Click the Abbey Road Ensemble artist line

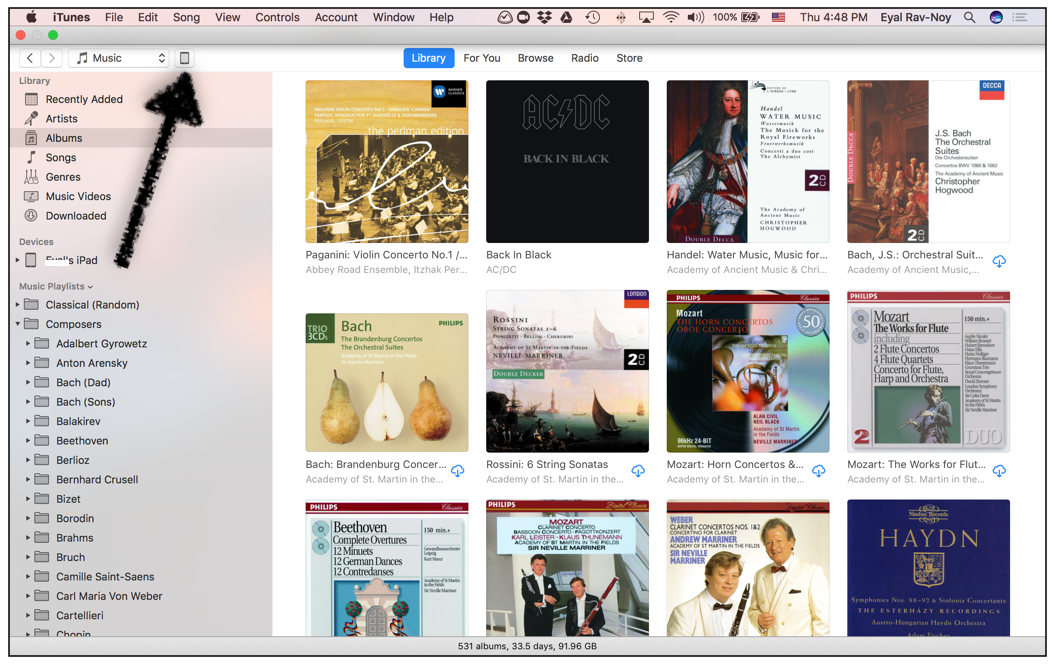tap(386, 269)
